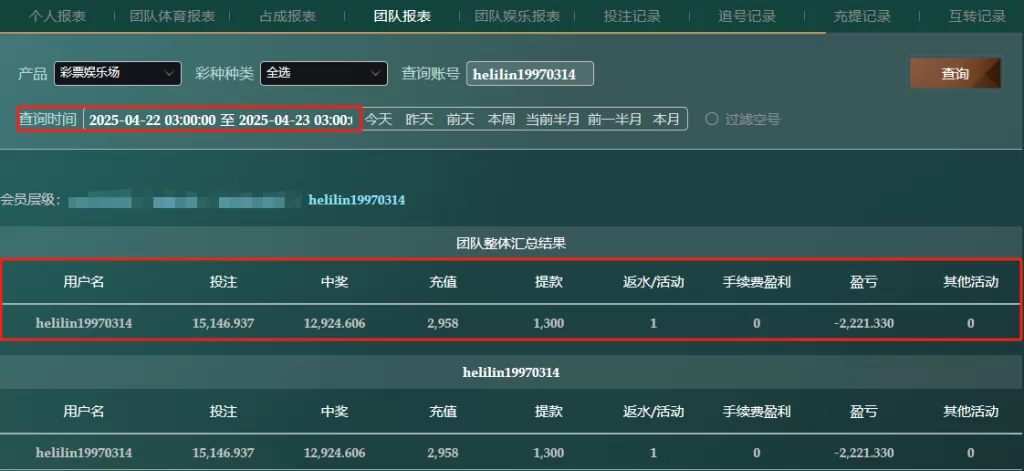Go to the 互转记录 tab
The width and height of the screenshot is (1024, 471).
pos(977,16)
